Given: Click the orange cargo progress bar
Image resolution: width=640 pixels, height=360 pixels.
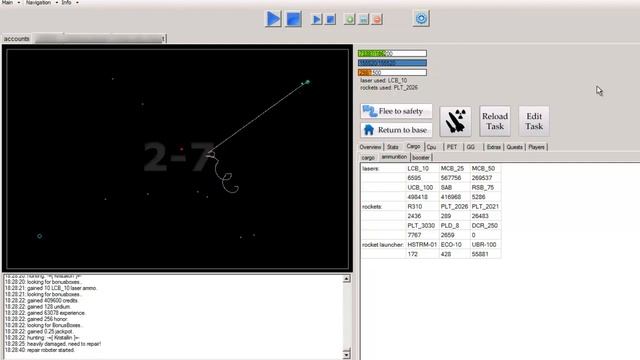Looking at the screenshot, I should (x=392, y=73).
